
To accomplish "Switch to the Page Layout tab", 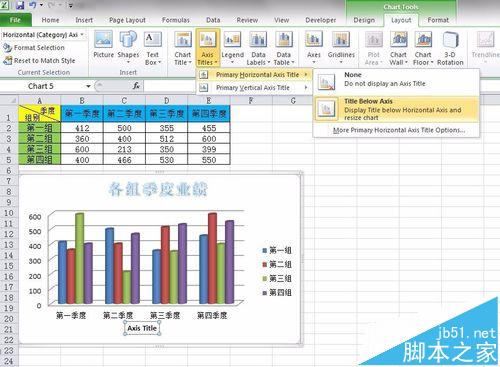I will tap(127, 20).
